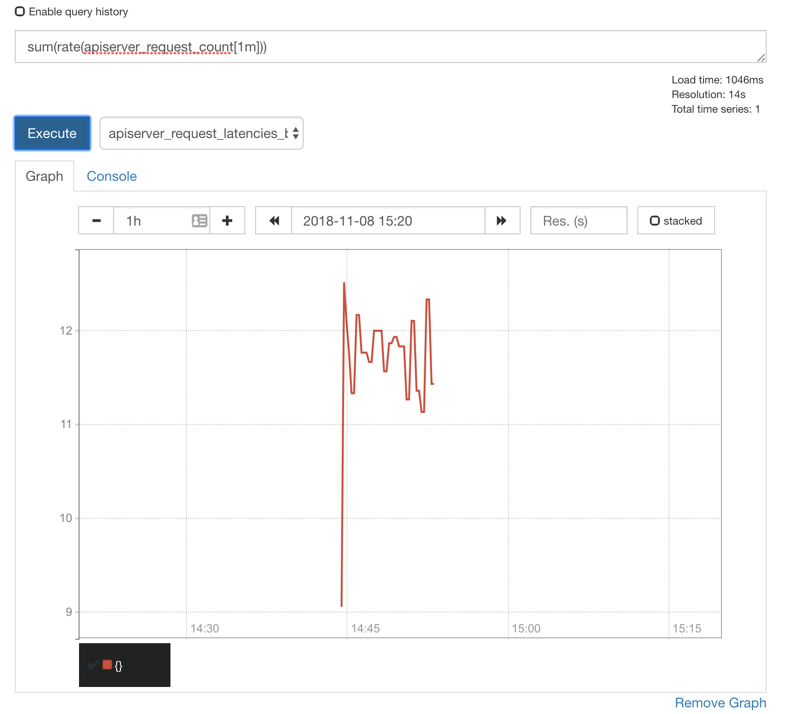The width and height of the screenshot is (800, 714).
Task: Toggle the stacked graph checkbox
Action: pos(655,220)
